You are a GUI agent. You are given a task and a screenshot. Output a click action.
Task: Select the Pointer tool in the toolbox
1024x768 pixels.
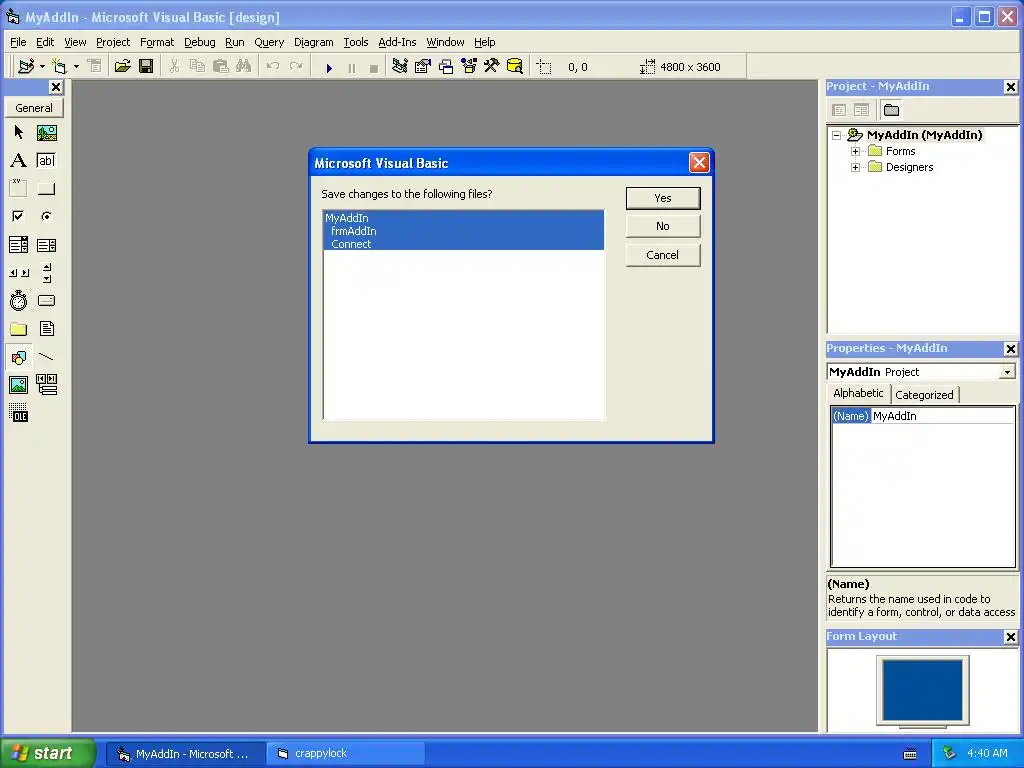click(18, 133)
